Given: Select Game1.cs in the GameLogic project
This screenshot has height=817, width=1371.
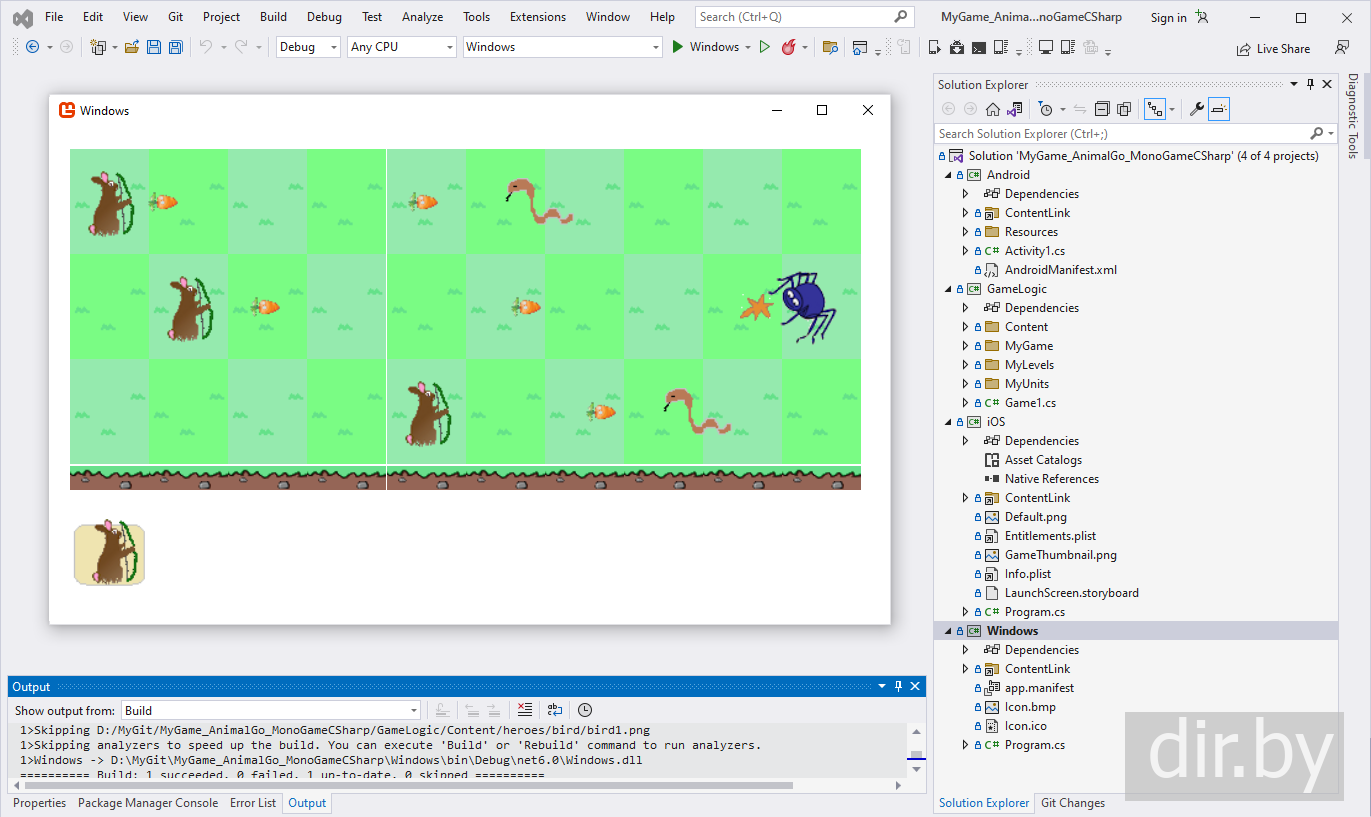Looking at the screenshot, I should click(1030, 403).
